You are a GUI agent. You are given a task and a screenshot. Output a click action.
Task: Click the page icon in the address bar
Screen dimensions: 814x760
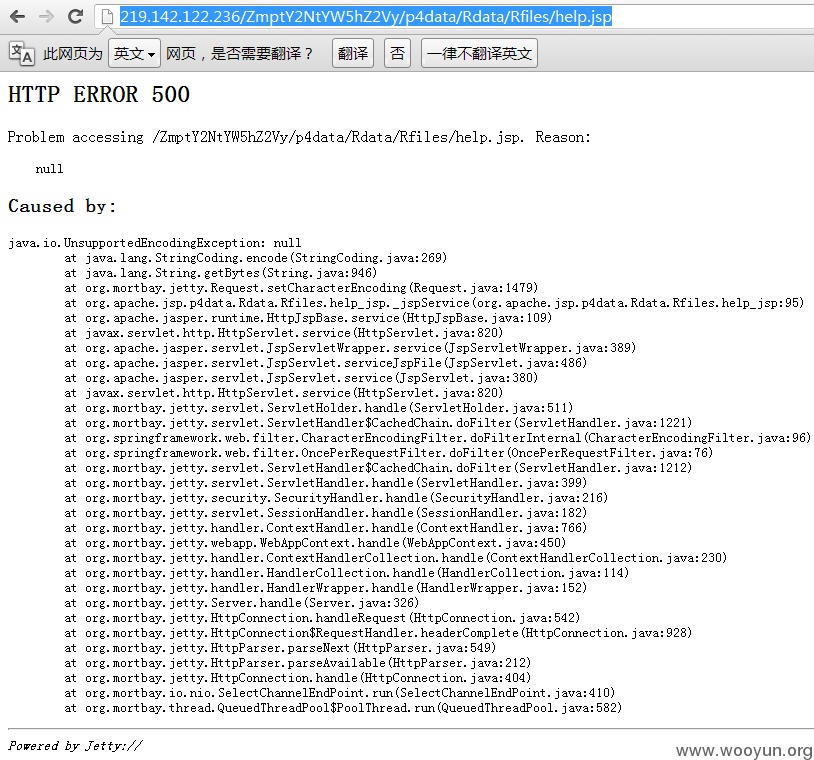107,17
